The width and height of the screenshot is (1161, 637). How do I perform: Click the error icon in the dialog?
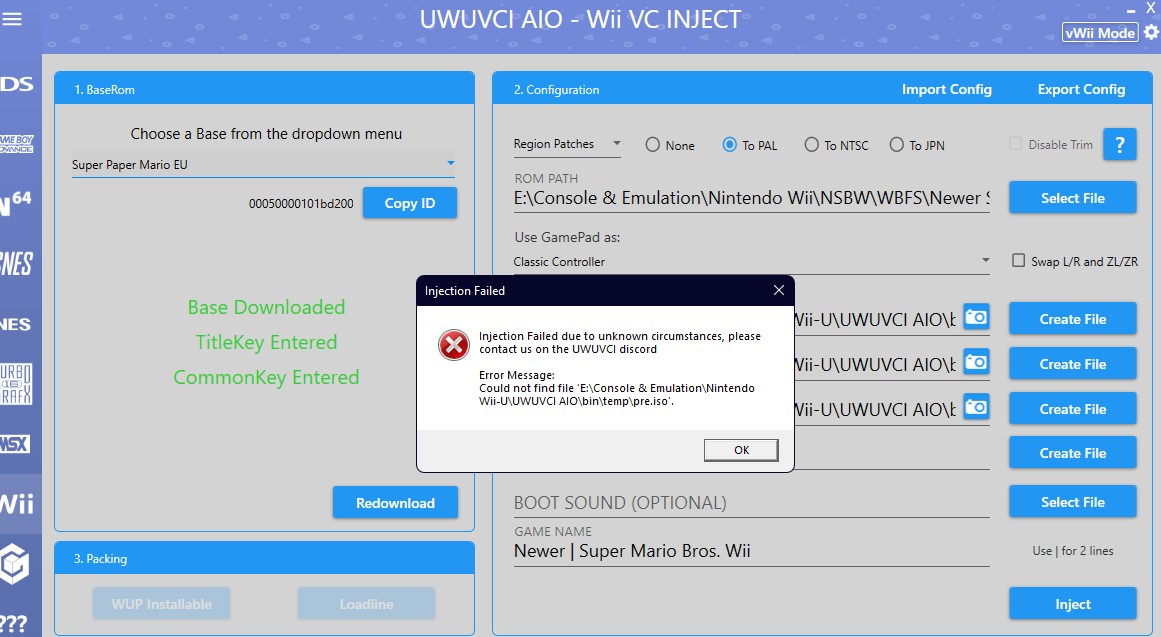point(453,345)
